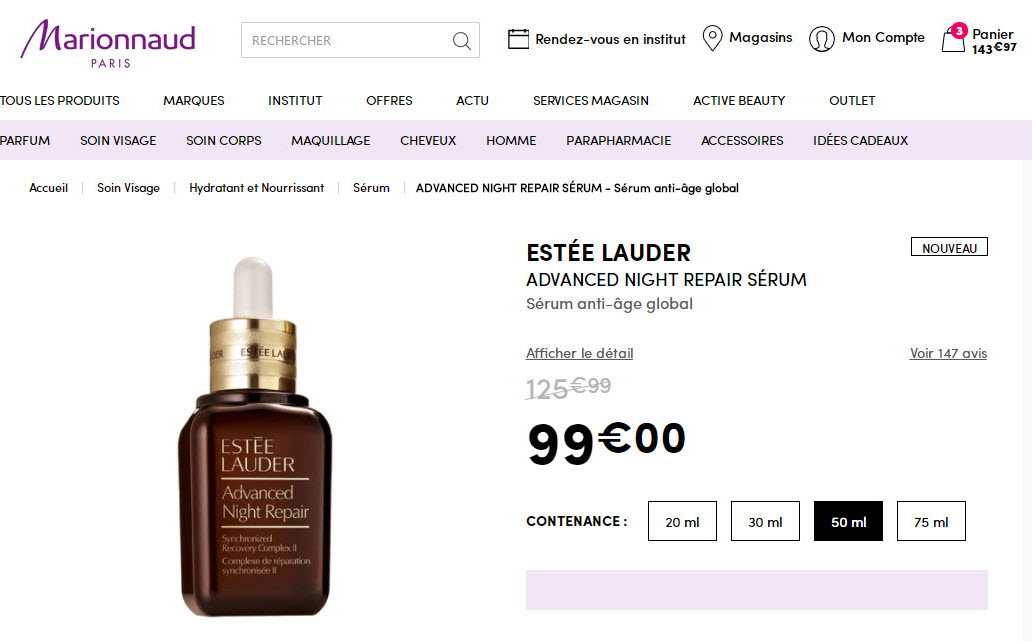Screen dimensions: 1032x641
Task: Open the MAQUILLAGE category
Action: tap(330, 141)
